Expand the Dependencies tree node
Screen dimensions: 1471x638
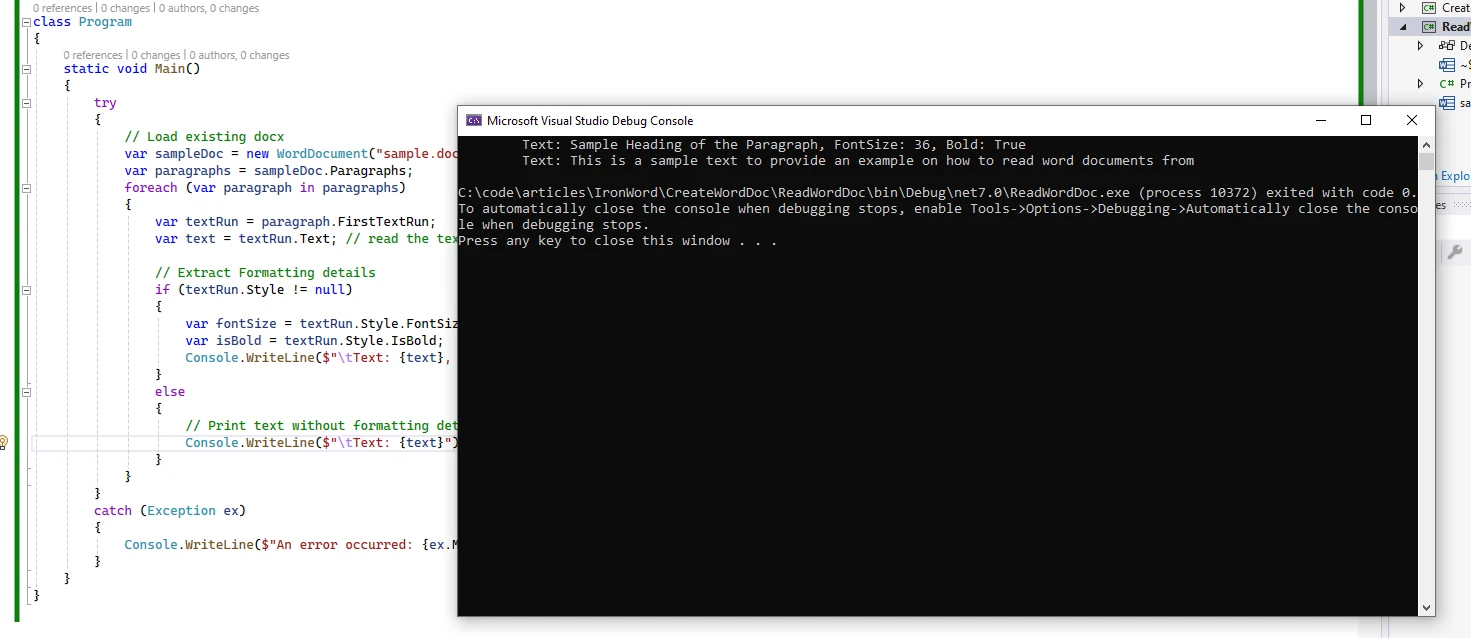click(1420, 46)
